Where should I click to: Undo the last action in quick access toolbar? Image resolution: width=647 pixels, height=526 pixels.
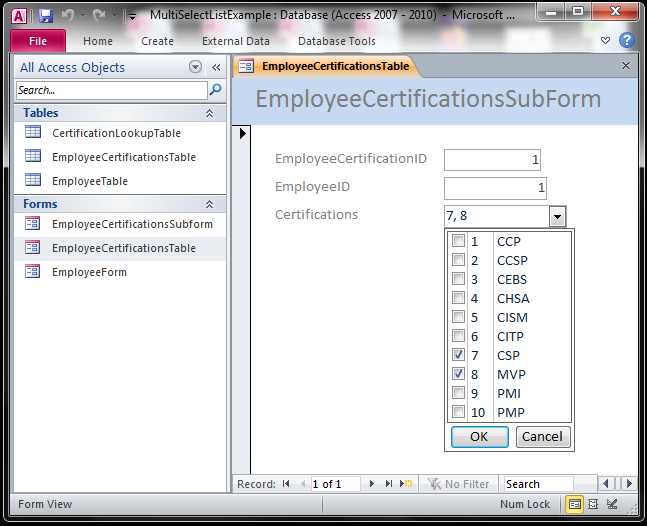(x=68, y=16)
